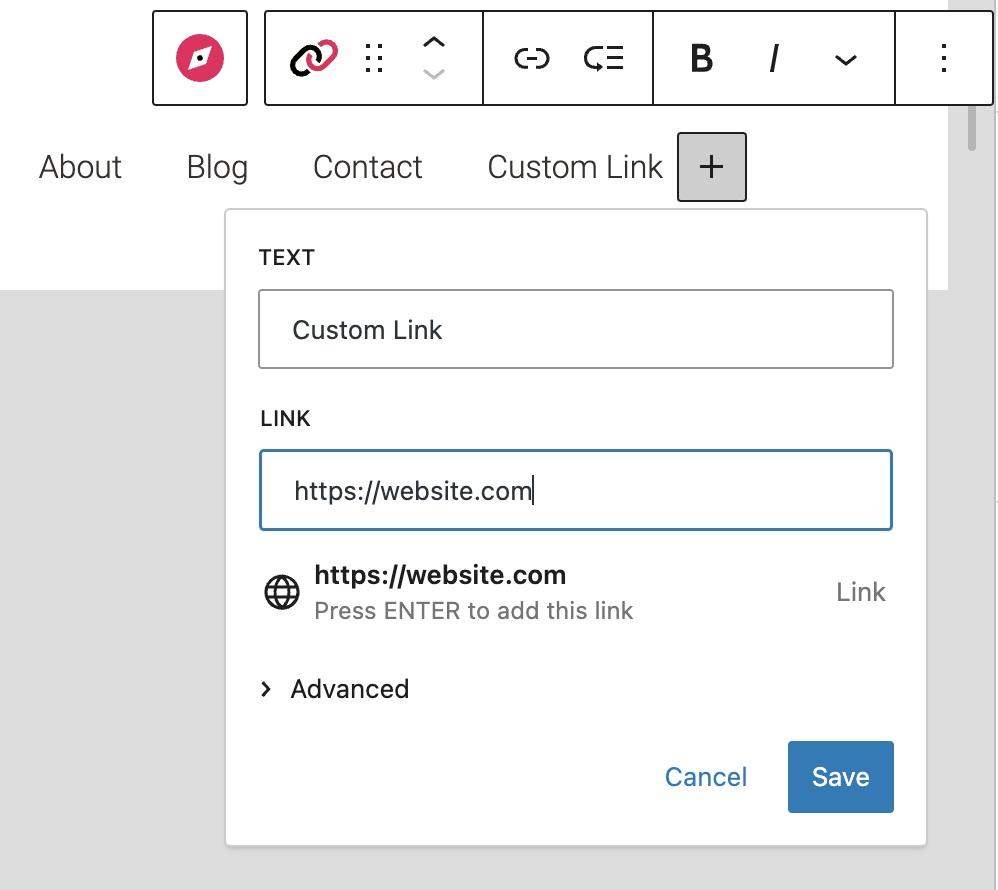998x890 pixels.
Task: Select the parent Navigation block compass icon
Action: click(x=200, y=58)
